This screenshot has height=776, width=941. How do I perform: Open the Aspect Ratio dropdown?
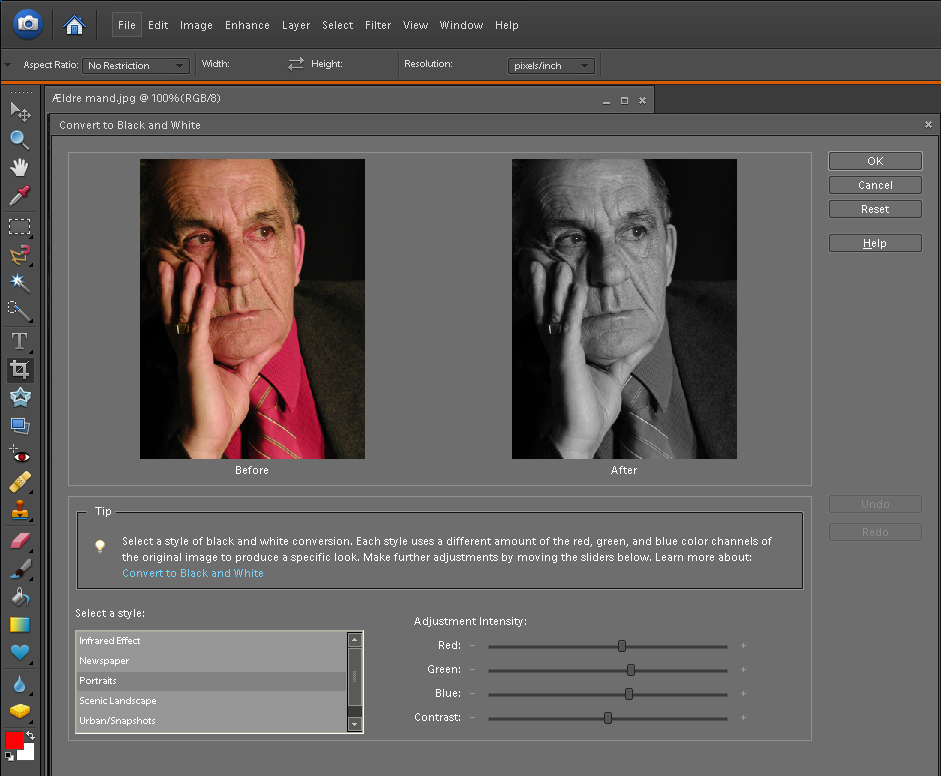(136, 66)
